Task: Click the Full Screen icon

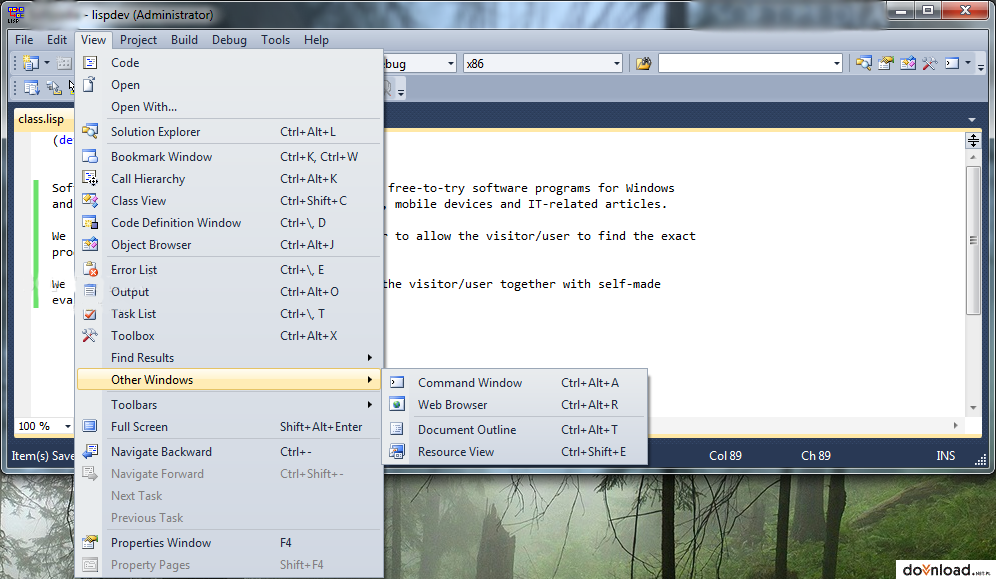Action: pos(90,427)
